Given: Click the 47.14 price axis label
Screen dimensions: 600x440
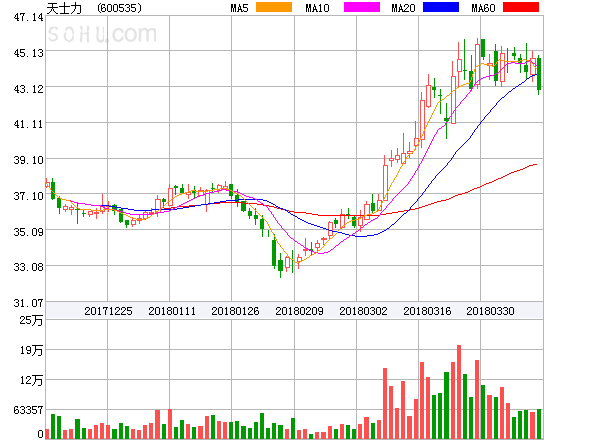Looking at the screenshot, I should point(28,17).
